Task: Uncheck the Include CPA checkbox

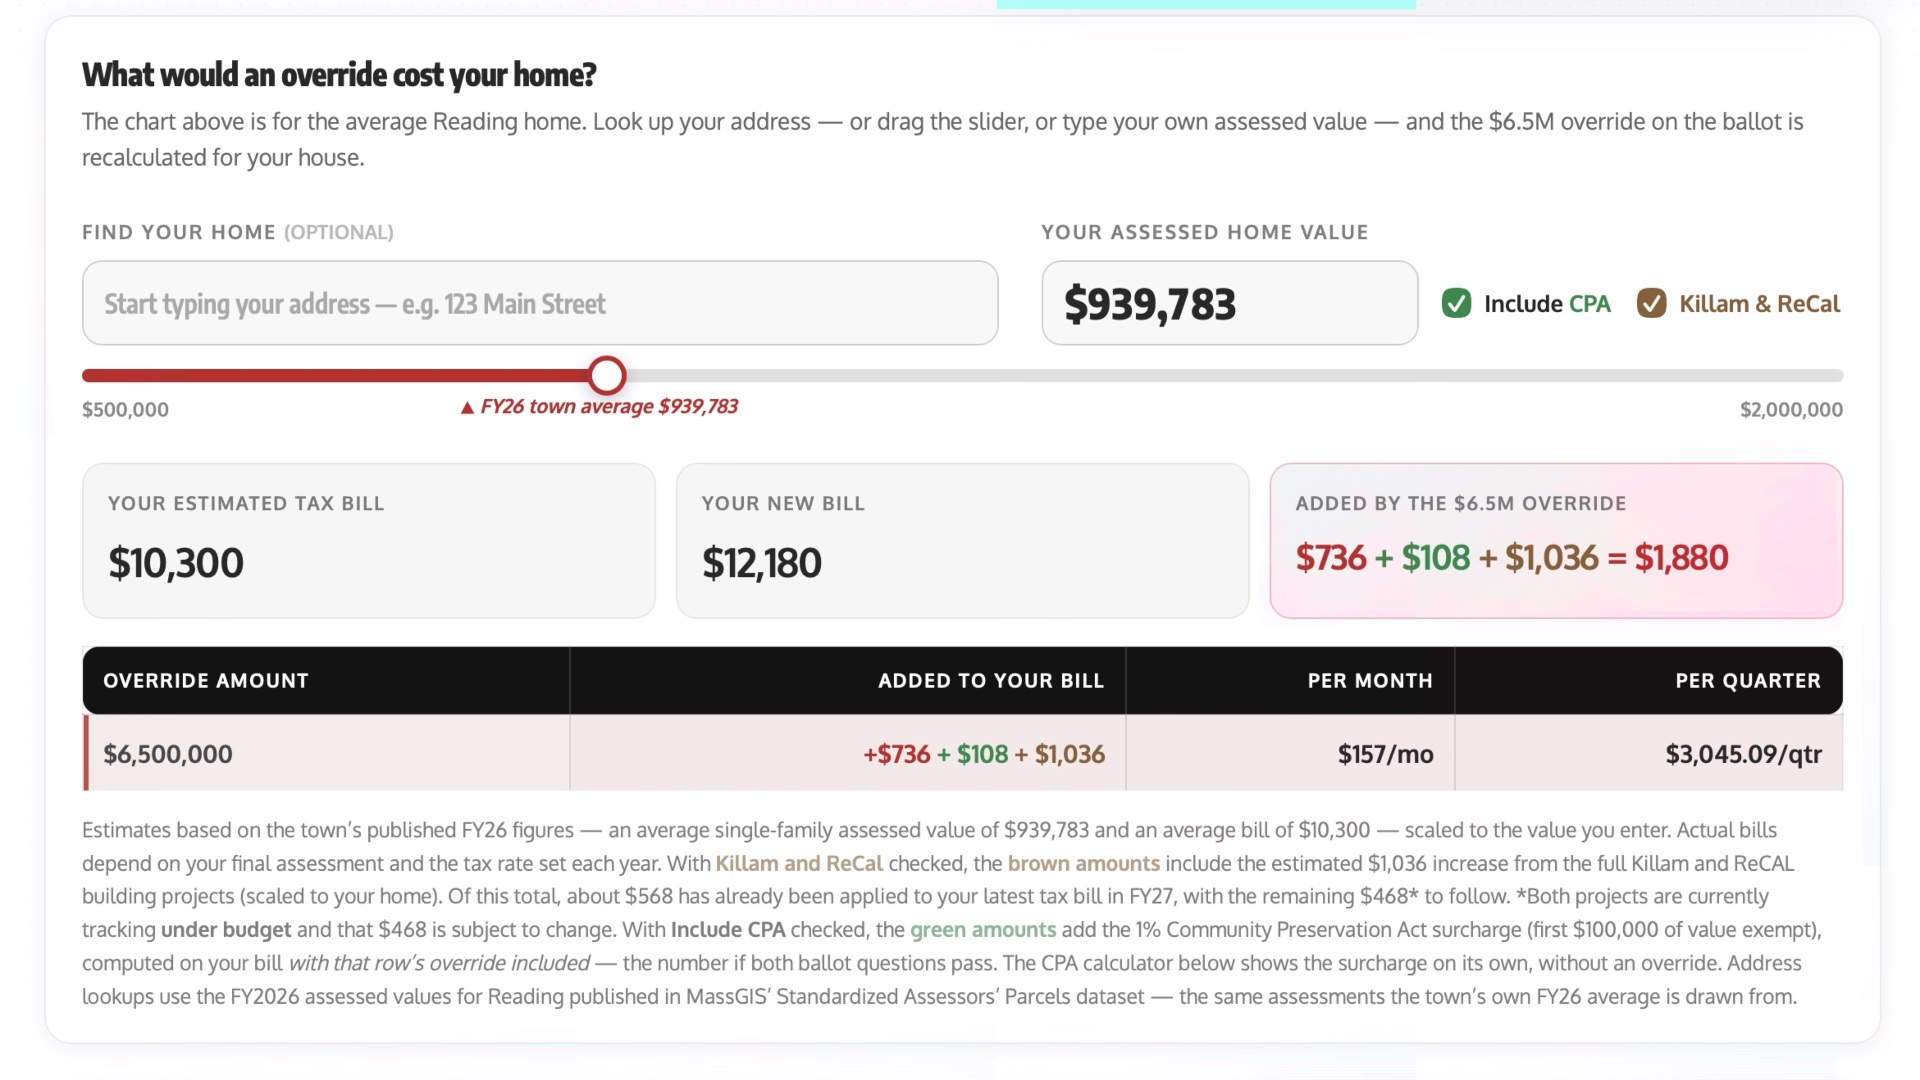Action: click(1456, 303)
